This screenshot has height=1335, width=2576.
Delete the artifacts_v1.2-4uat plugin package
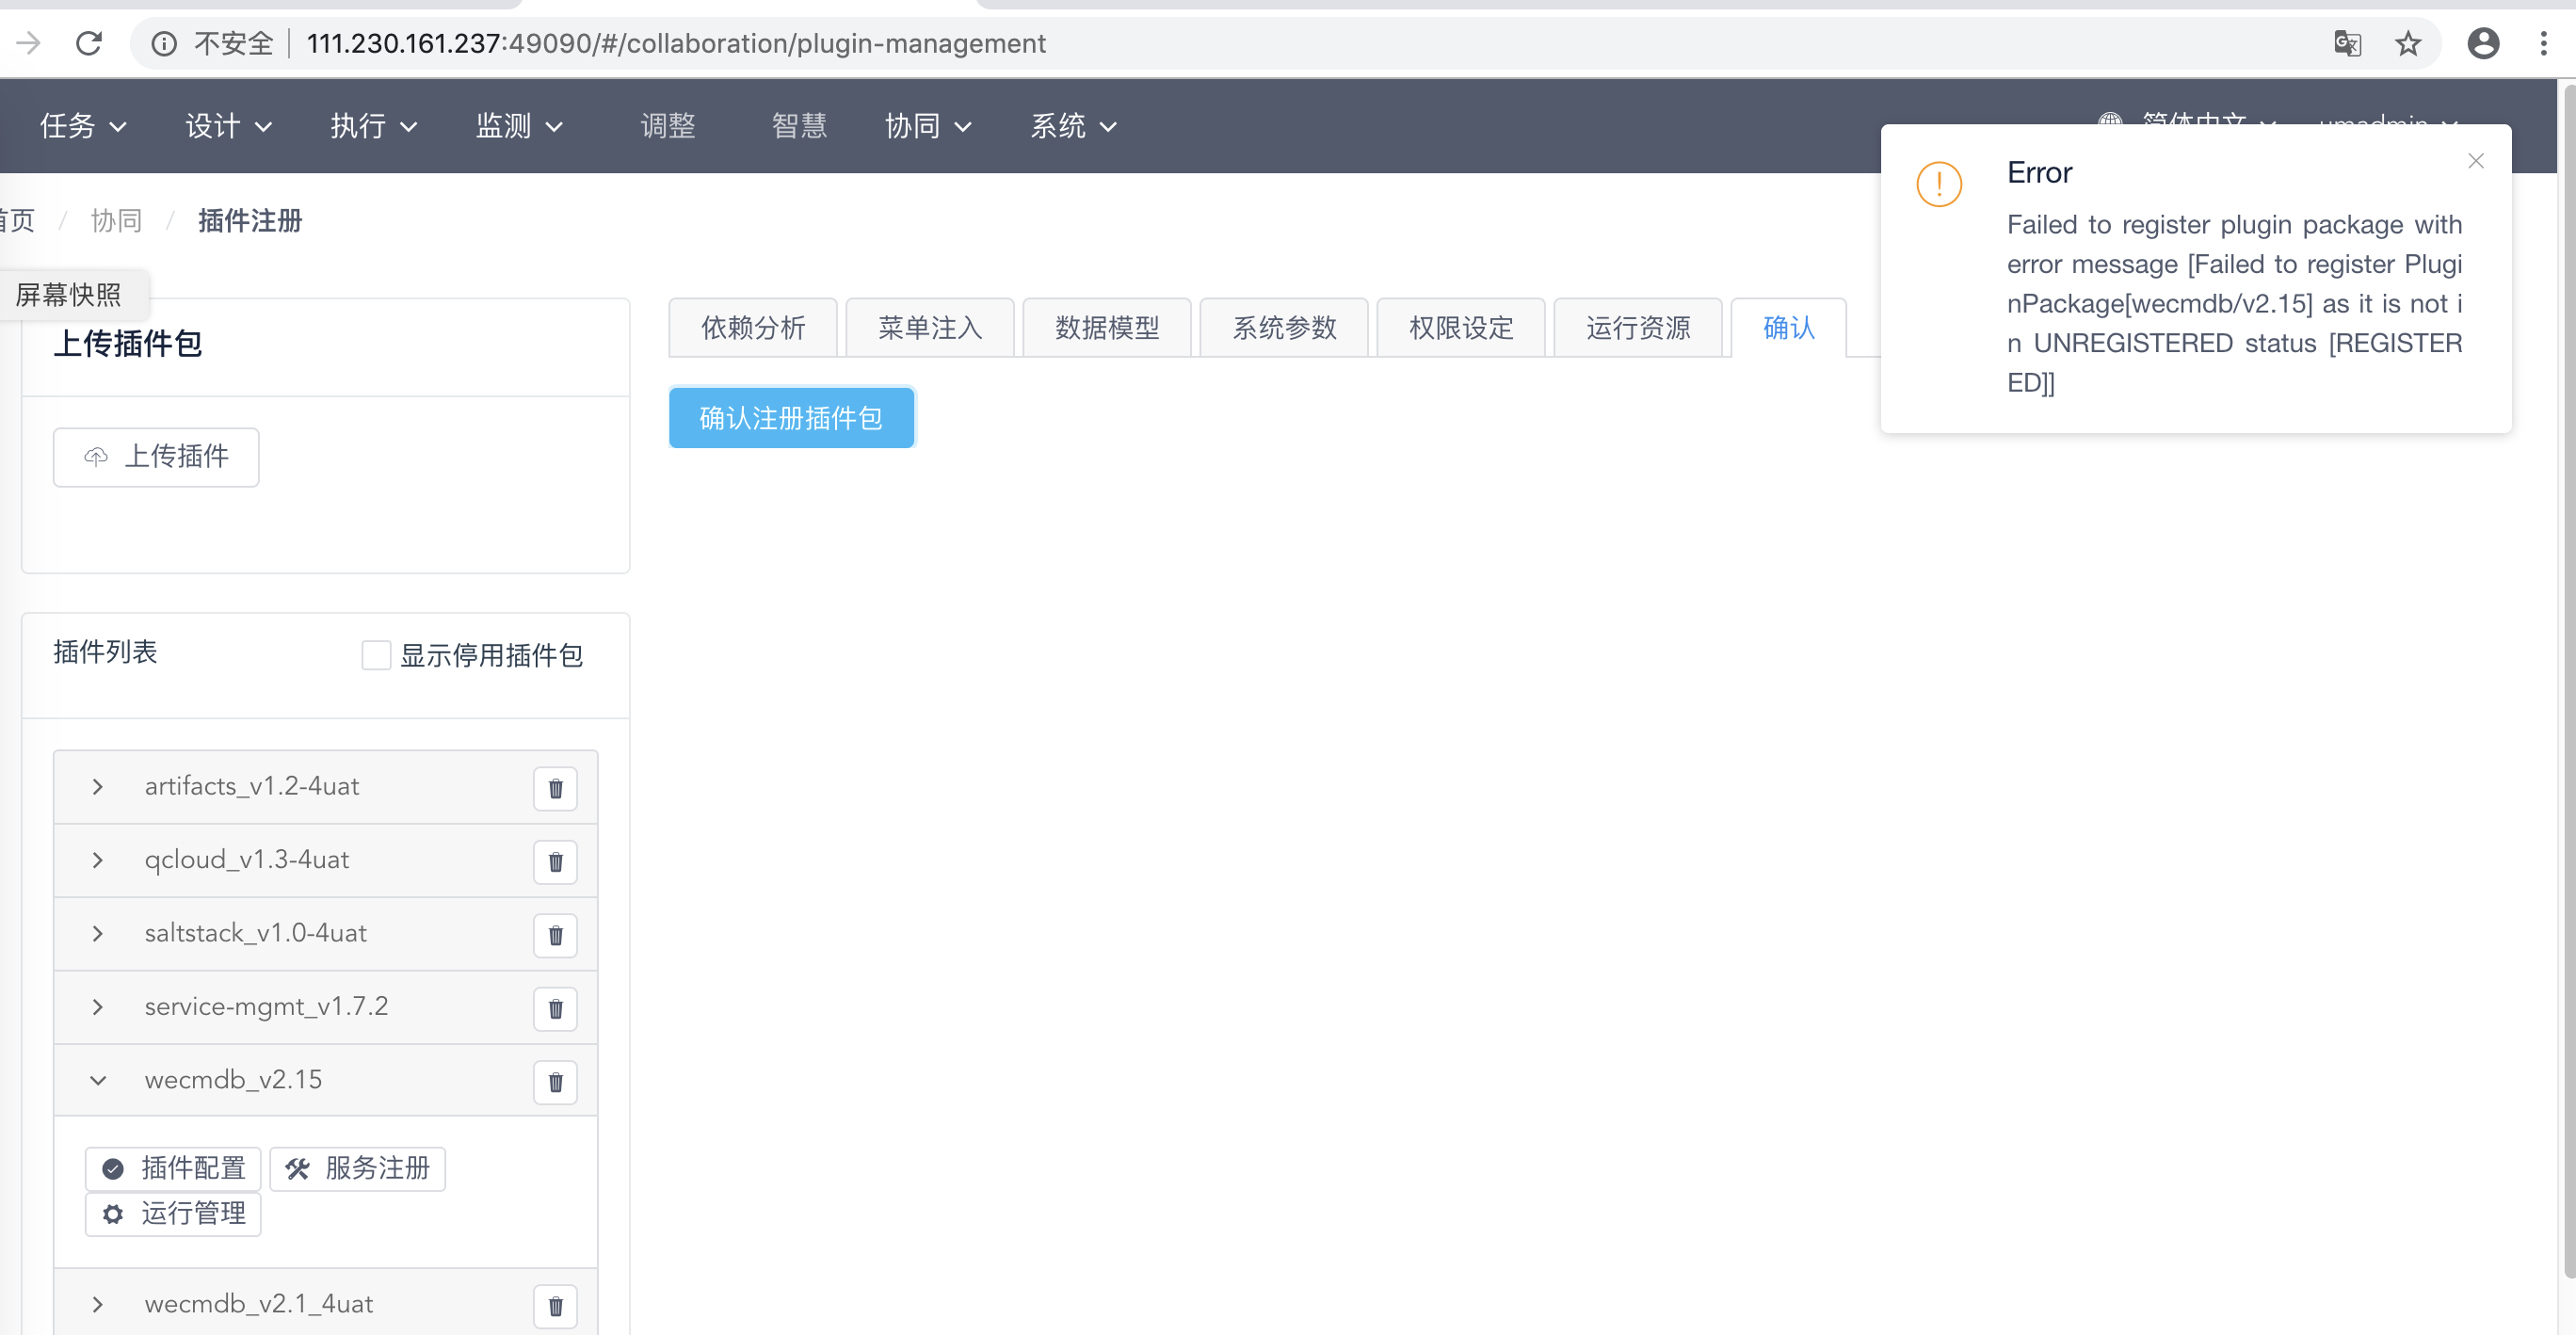[x=555, y=788]
